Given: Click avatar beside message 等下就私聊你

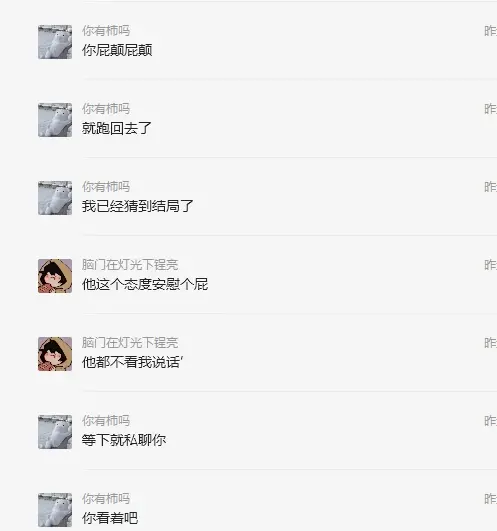Looking at the screenshot, I should pyautogui.click(x=55, y=432).
